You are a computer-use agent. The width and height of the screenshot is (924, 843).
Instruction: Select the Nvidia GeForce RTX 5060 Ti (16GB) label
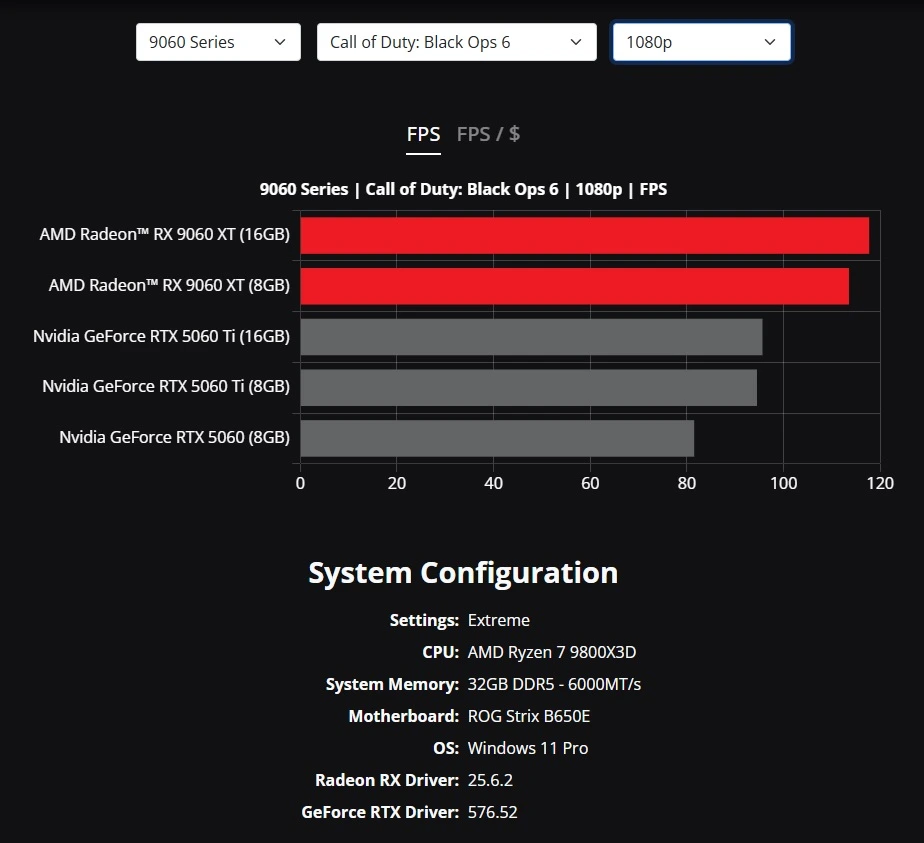coord(161,336)
